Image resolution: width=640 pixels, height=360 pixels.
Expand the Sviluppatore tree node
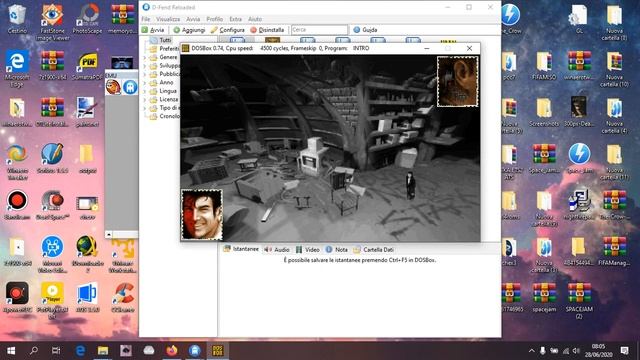click(144, 66)
